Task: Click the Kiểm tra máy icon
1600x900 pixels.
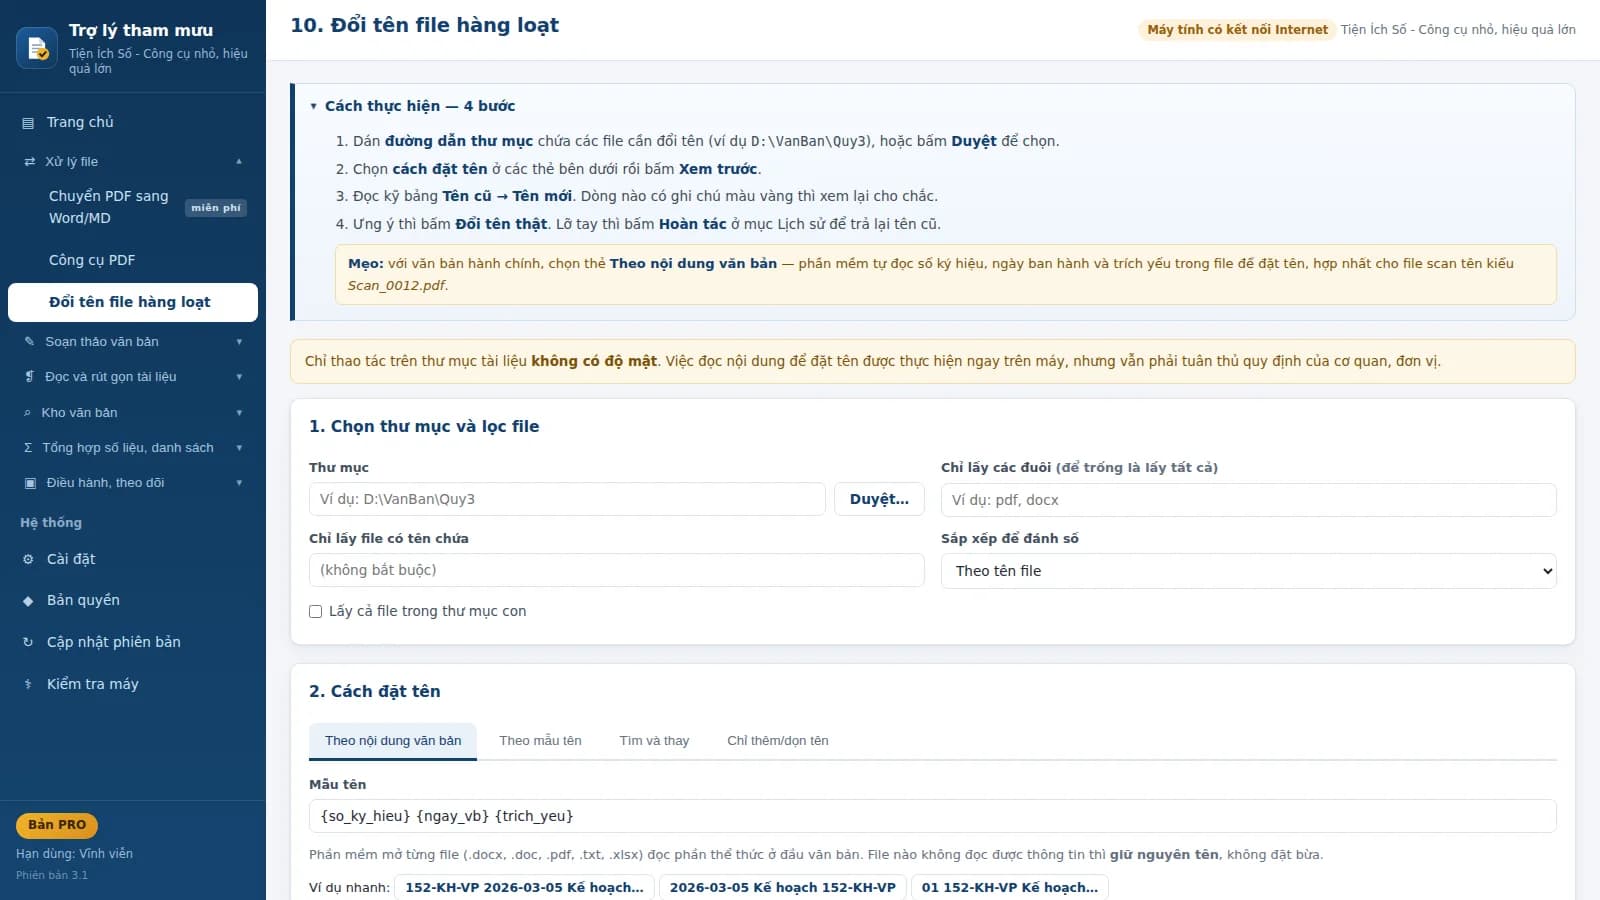Action: (x=28, y=685)
